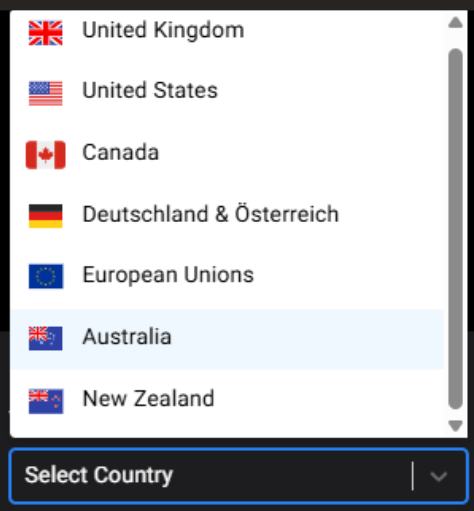Image resolution: width=474 pixels, height=511 pixels.
Task: Collapse the Select Country dropdown chevron
Action: click(x=439, y=476)
